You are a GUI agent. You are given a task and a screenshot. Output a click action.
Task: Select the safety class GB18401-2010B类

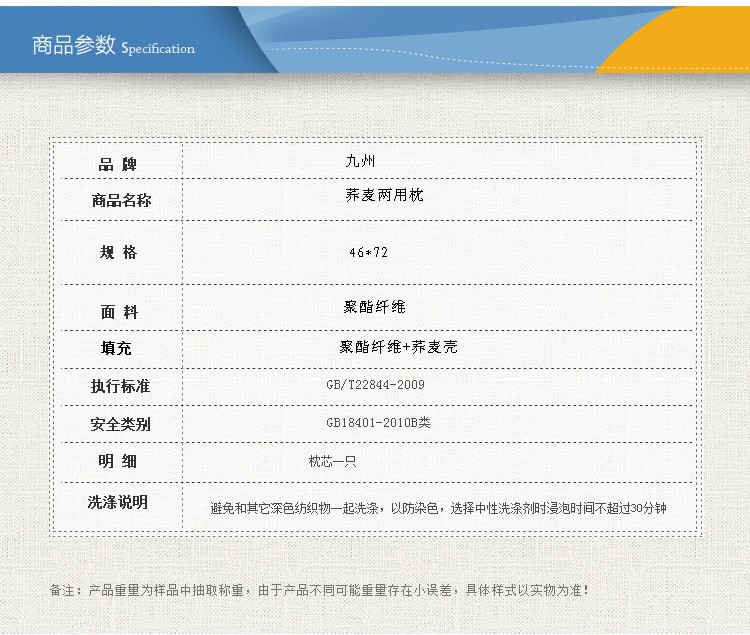tap(378, 423)
